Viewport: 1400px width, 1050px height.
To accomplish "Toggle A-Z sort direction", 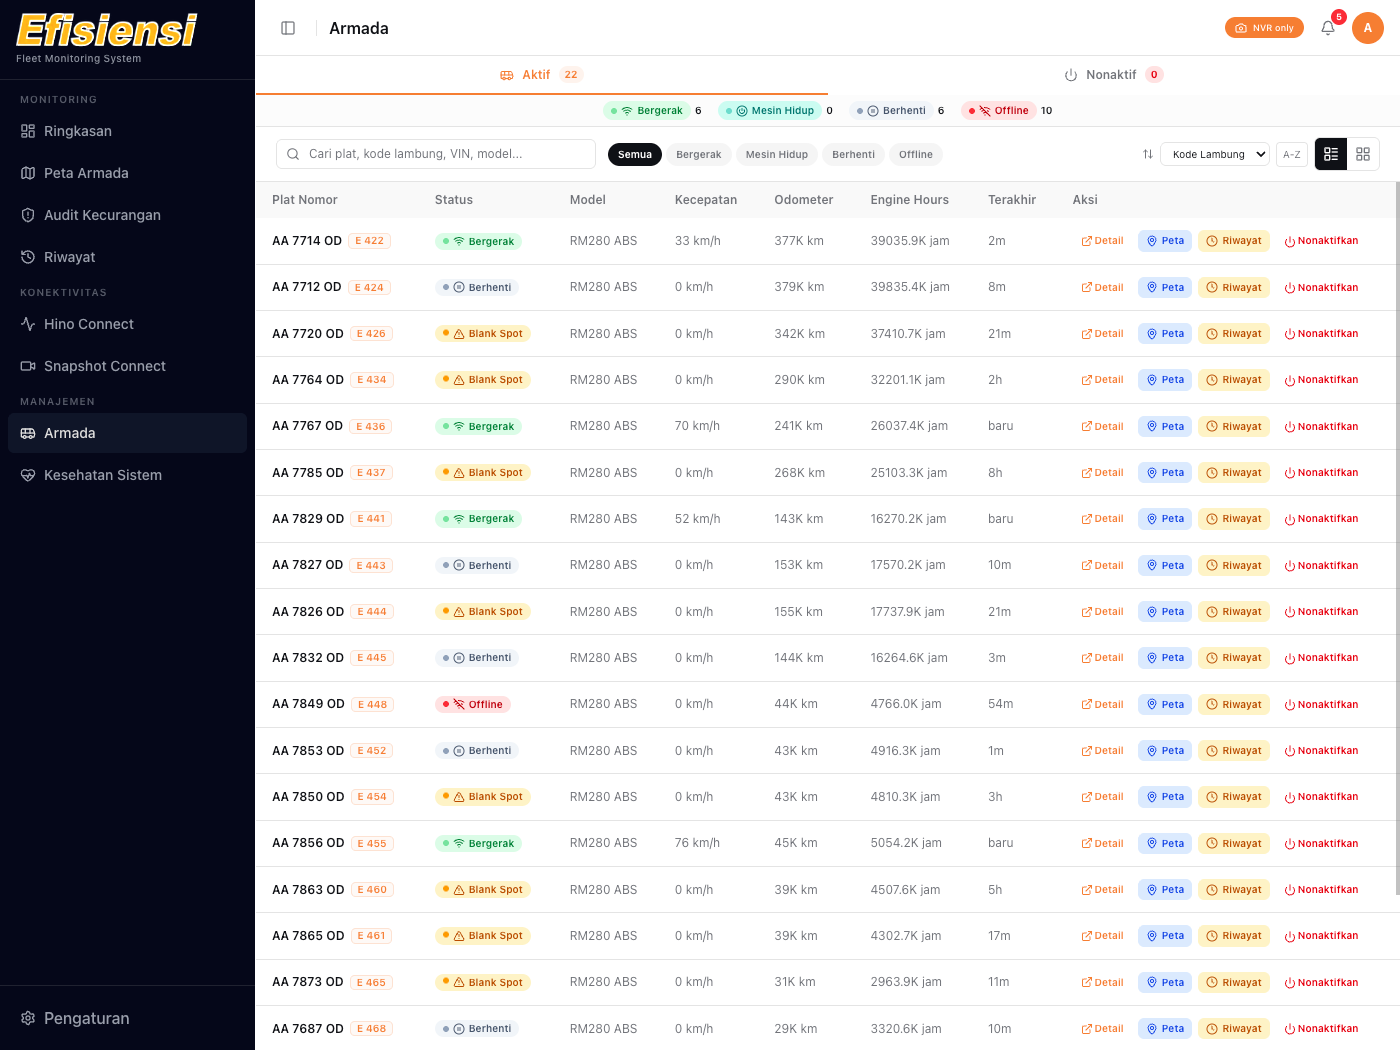I will pyautogui.click(x=1292, y=154).
